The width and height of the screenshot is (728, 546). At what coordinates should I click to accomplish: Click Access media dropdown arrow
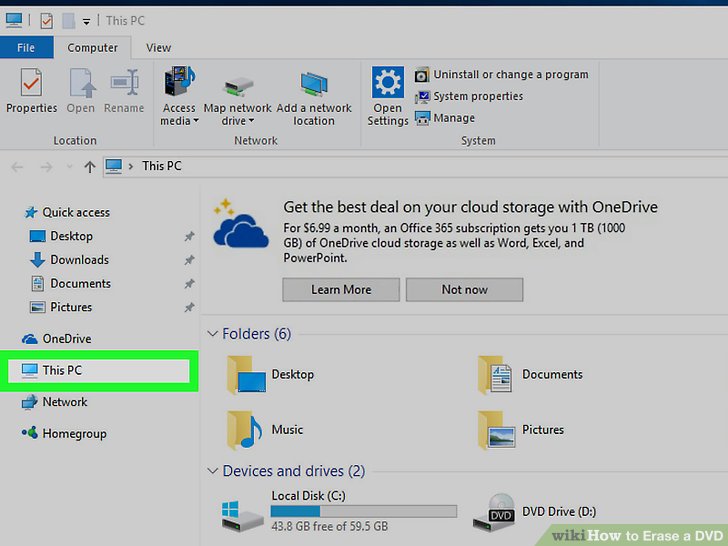pyautogui.click(x=196, y=121)
